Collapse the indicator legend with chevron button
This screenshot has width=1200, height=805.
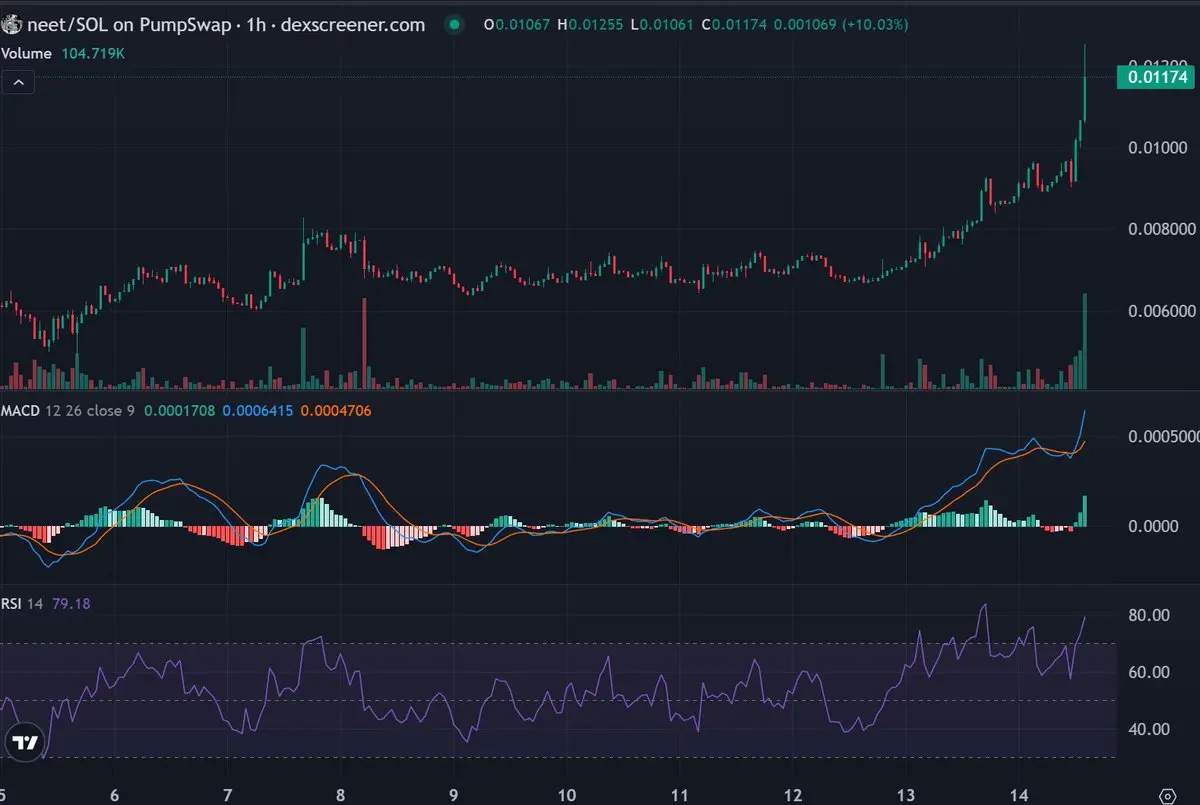[20, 83]
